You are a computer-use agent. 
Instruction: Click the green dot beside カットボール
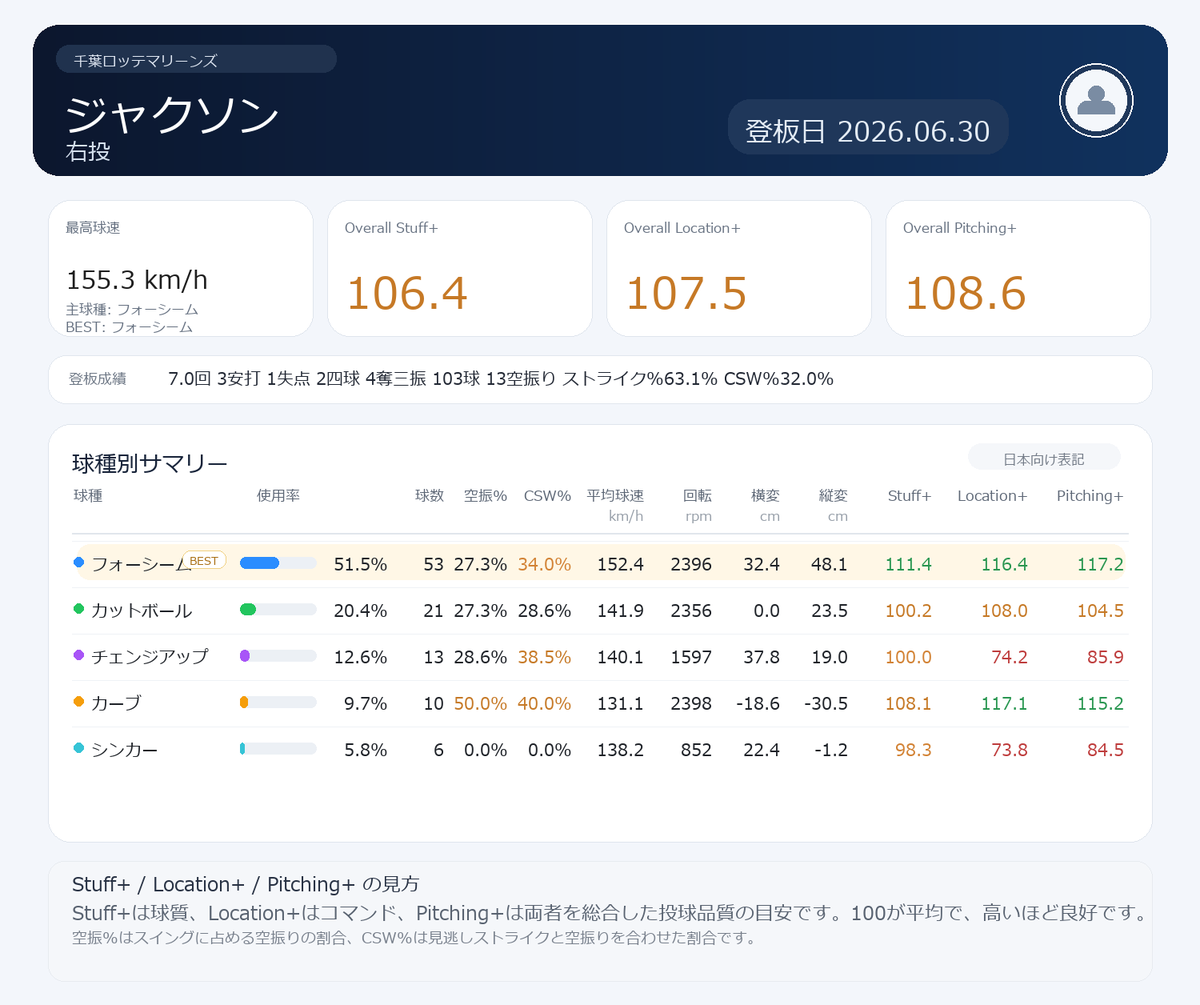(x=79, y=609)
